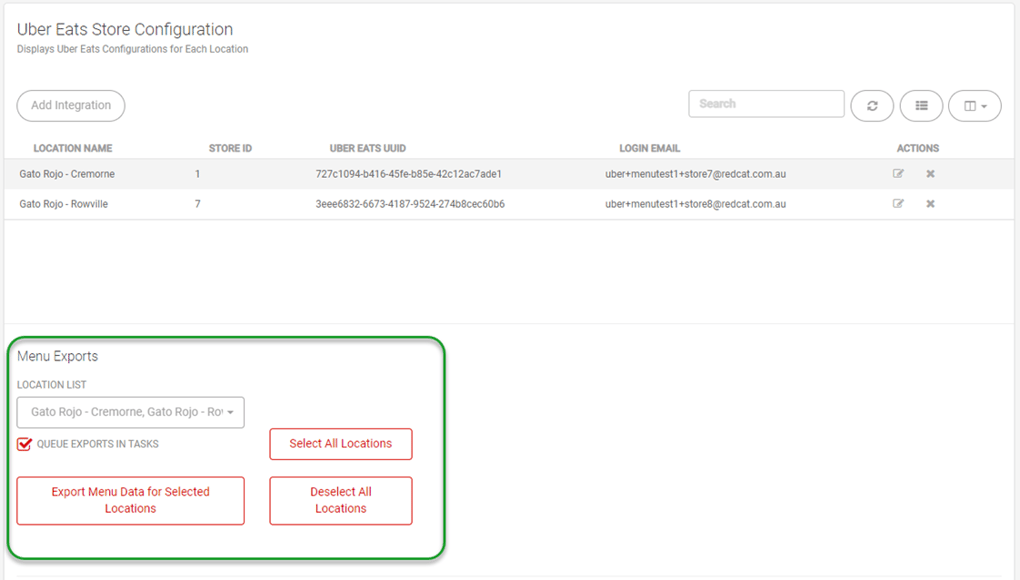Open the columns visibility dropdown
The height and width of the screenshot is (580, 1020).
[974, 105]
